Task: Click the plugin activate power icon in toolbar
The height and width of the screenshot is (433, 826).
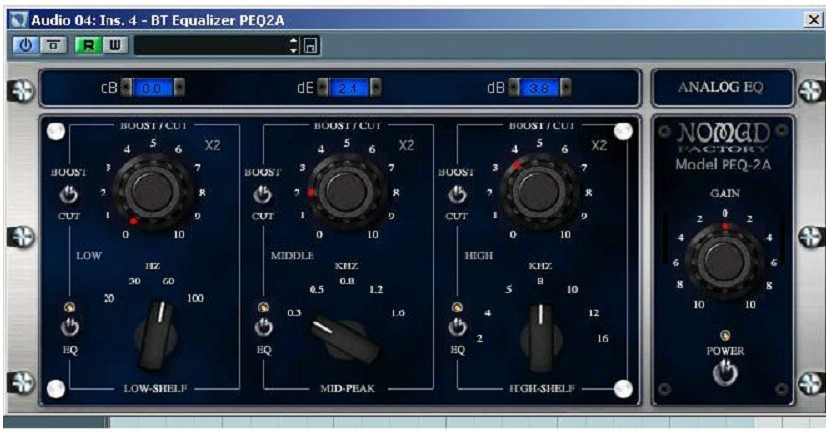Action: pos(26,45)
